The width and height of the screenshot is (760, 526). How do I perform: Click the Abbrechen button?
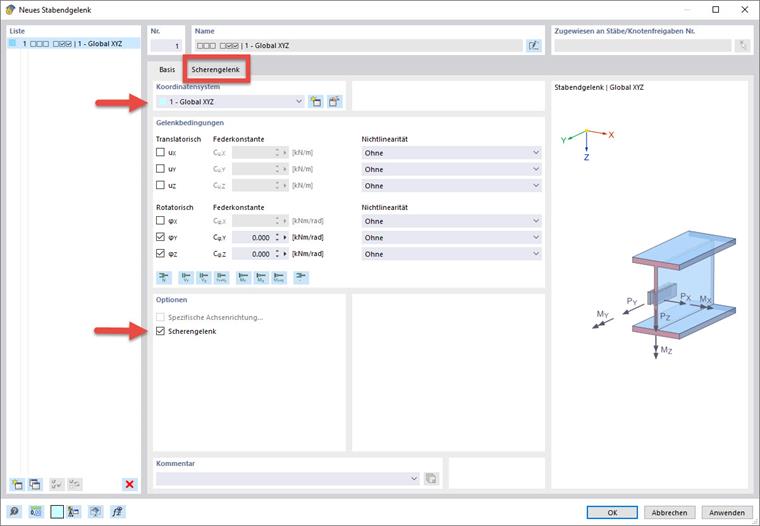669,512
